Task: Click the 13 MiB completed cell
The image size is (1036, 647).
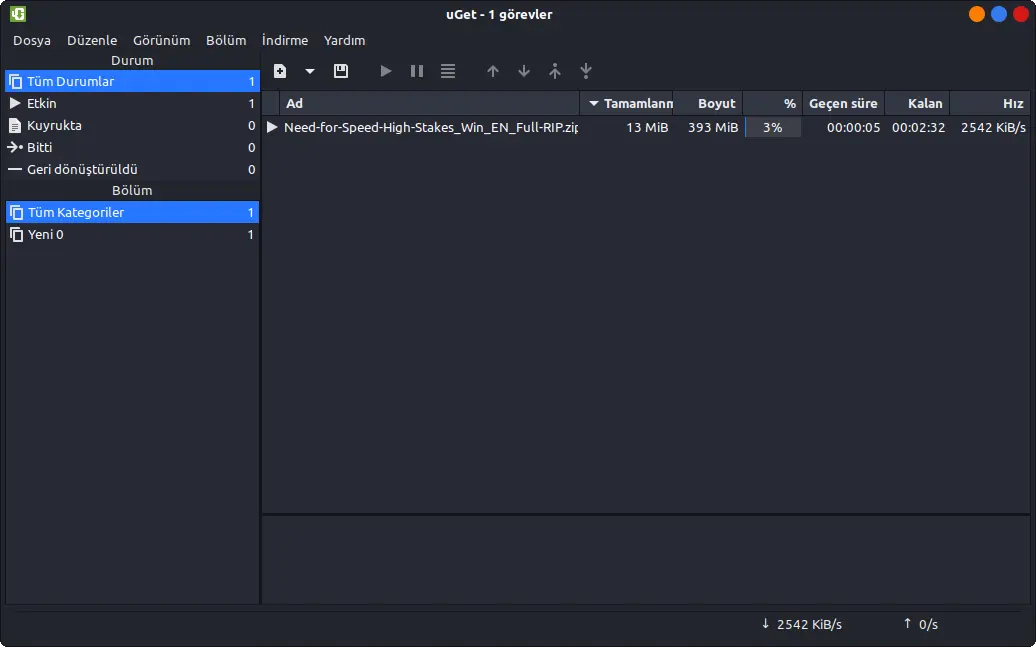Action: pyautogui.click(x=648, y=128)
